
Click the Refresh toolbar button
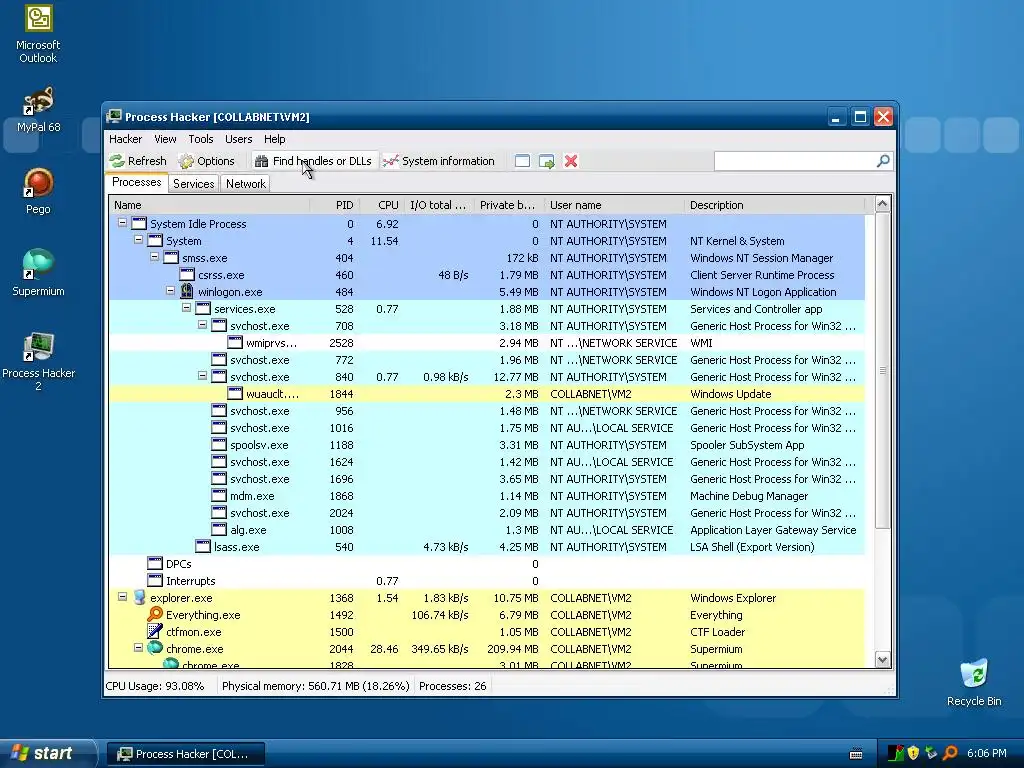[138, 161]
